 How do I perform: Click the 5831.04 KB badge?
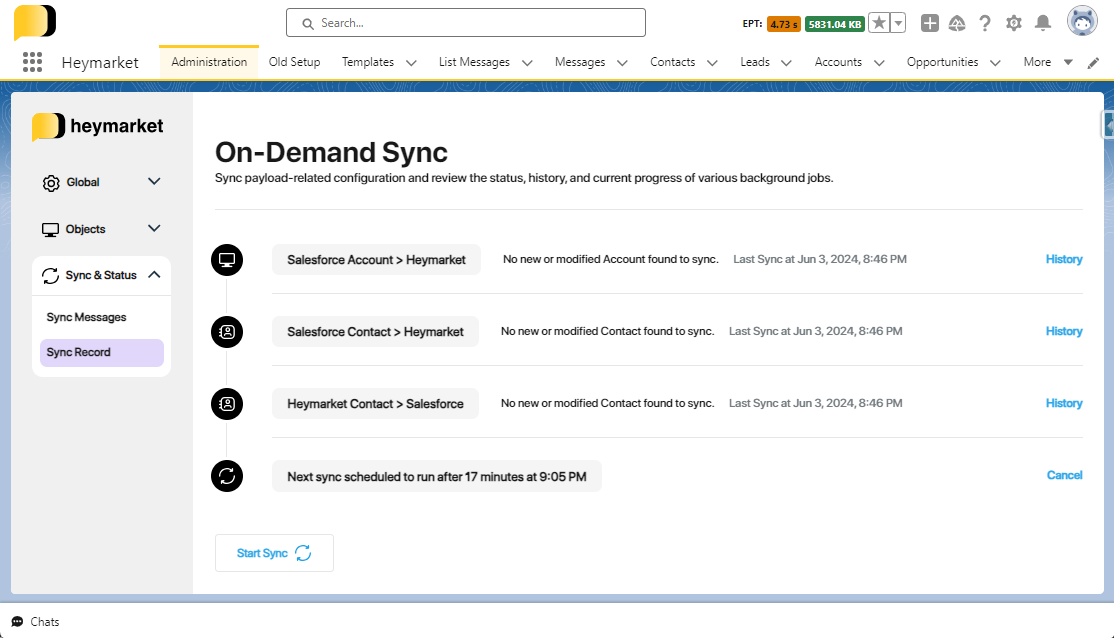click(835, 24)
